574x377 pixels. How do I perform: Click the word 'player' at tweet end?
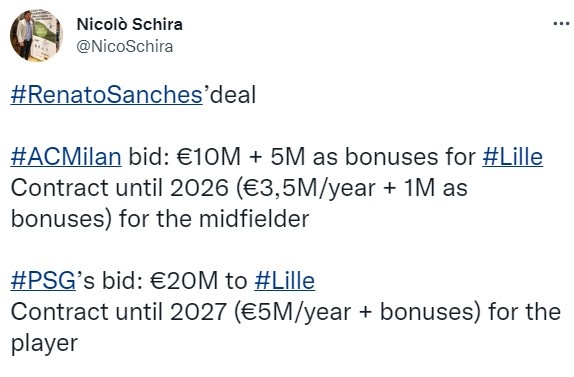click(x=44, y=344)
